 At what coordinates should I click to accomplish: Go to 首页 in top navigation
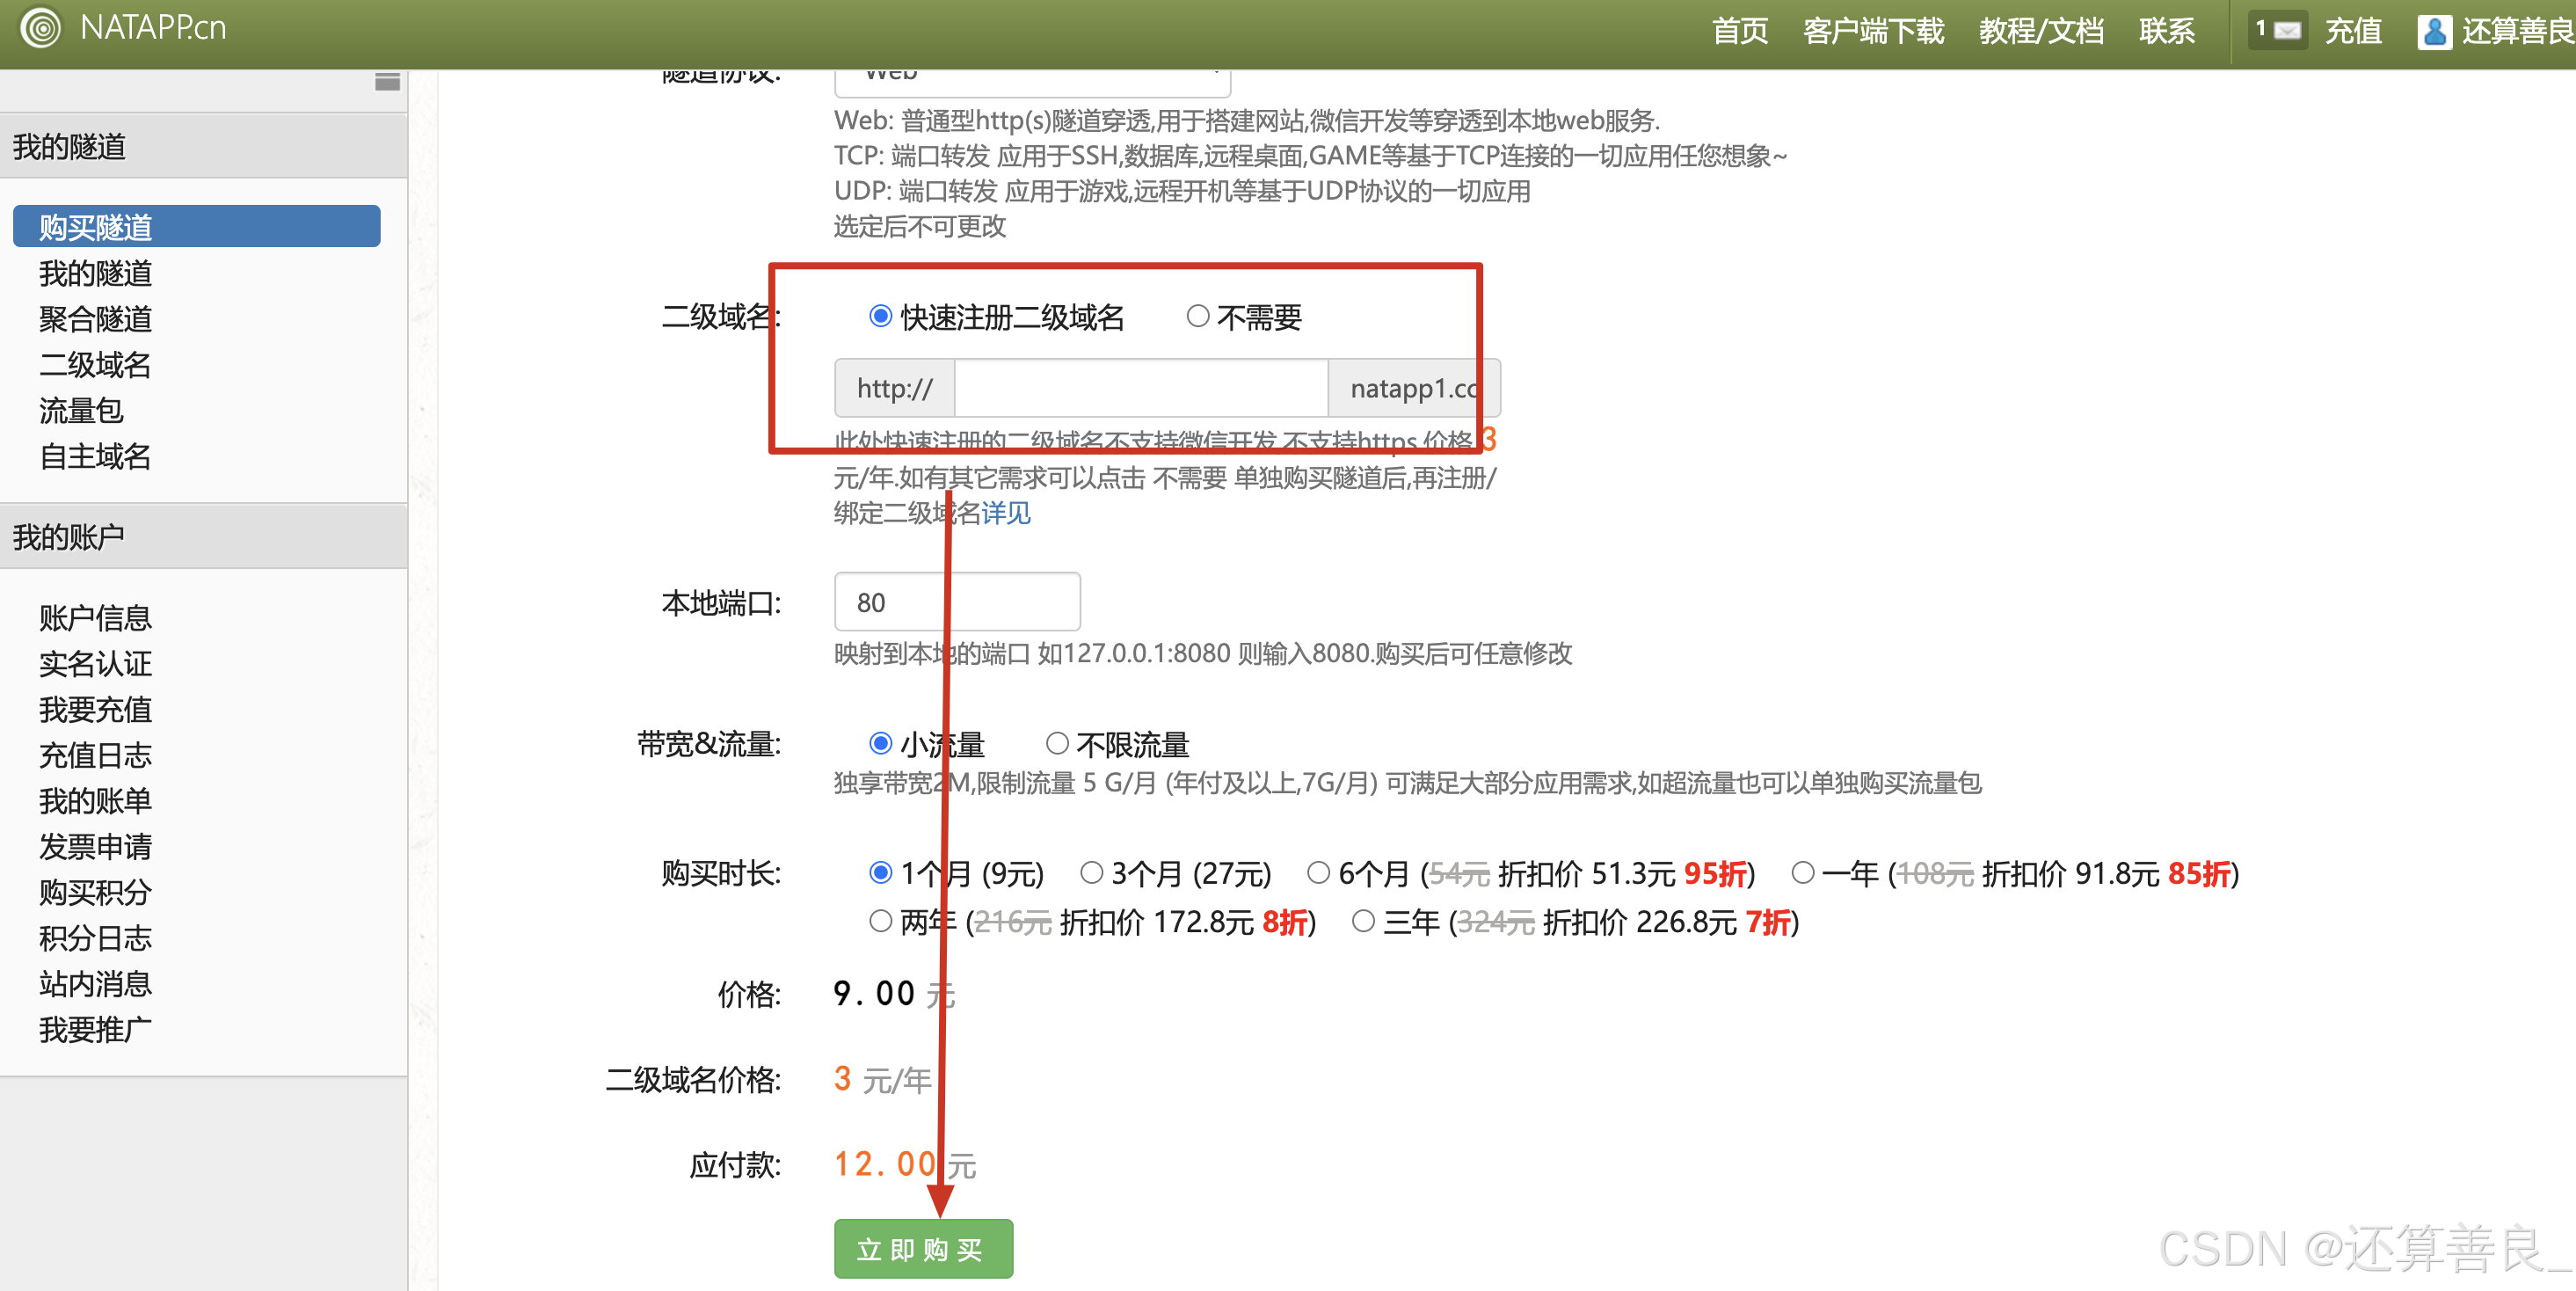(1740, 31)
